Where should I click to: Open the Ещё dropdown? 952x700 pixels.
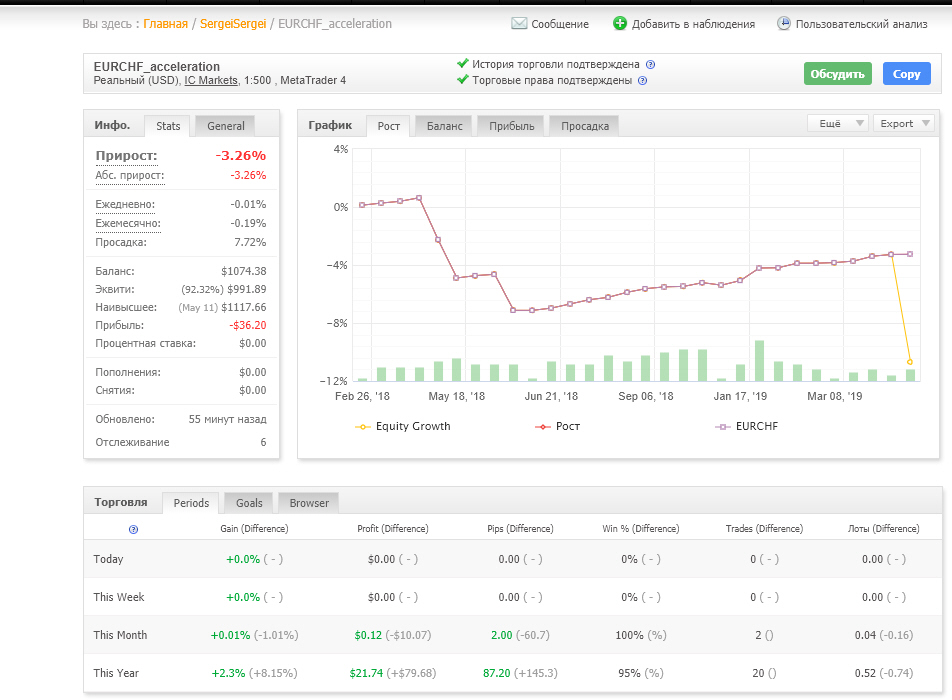click(x=838, y=123)
